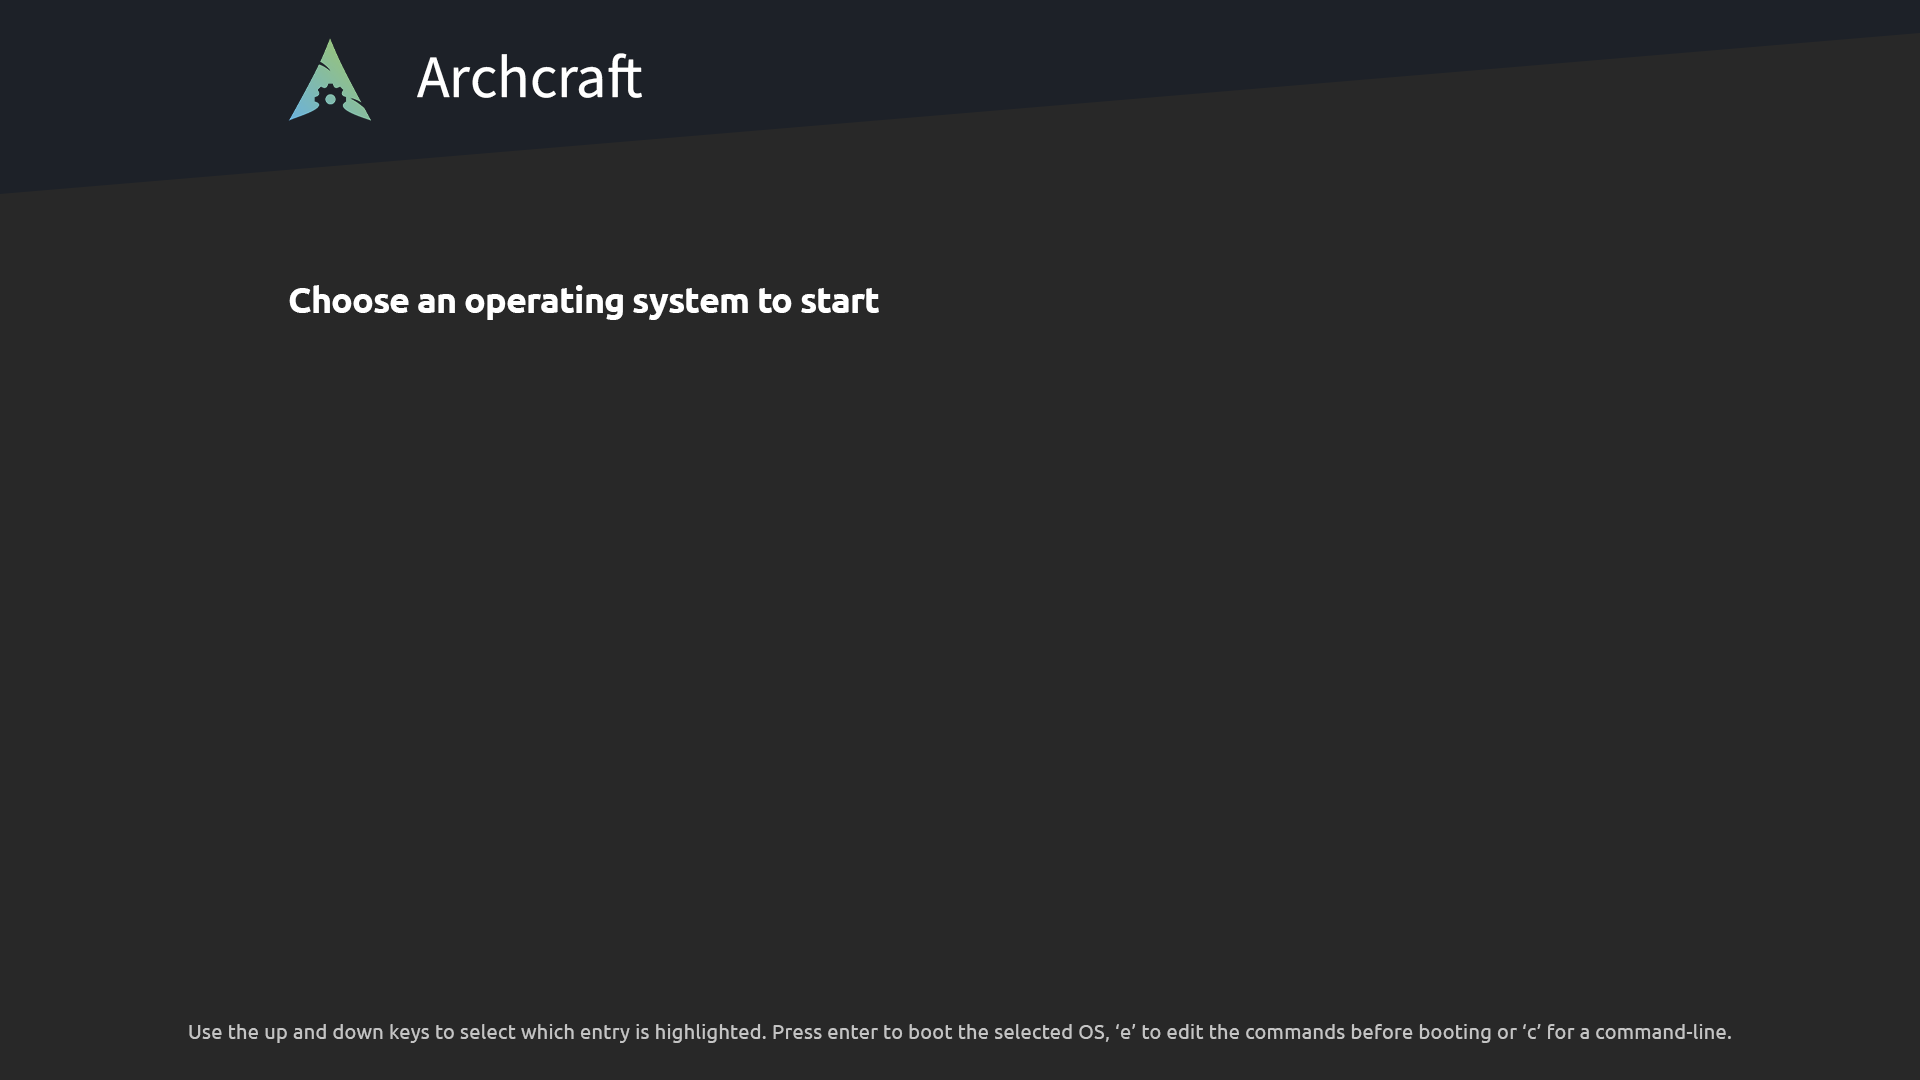This screenshot has width=1920, height=1080.
Task: Click the 'selected OS' text in the footer
Action: (1049, 1032)
